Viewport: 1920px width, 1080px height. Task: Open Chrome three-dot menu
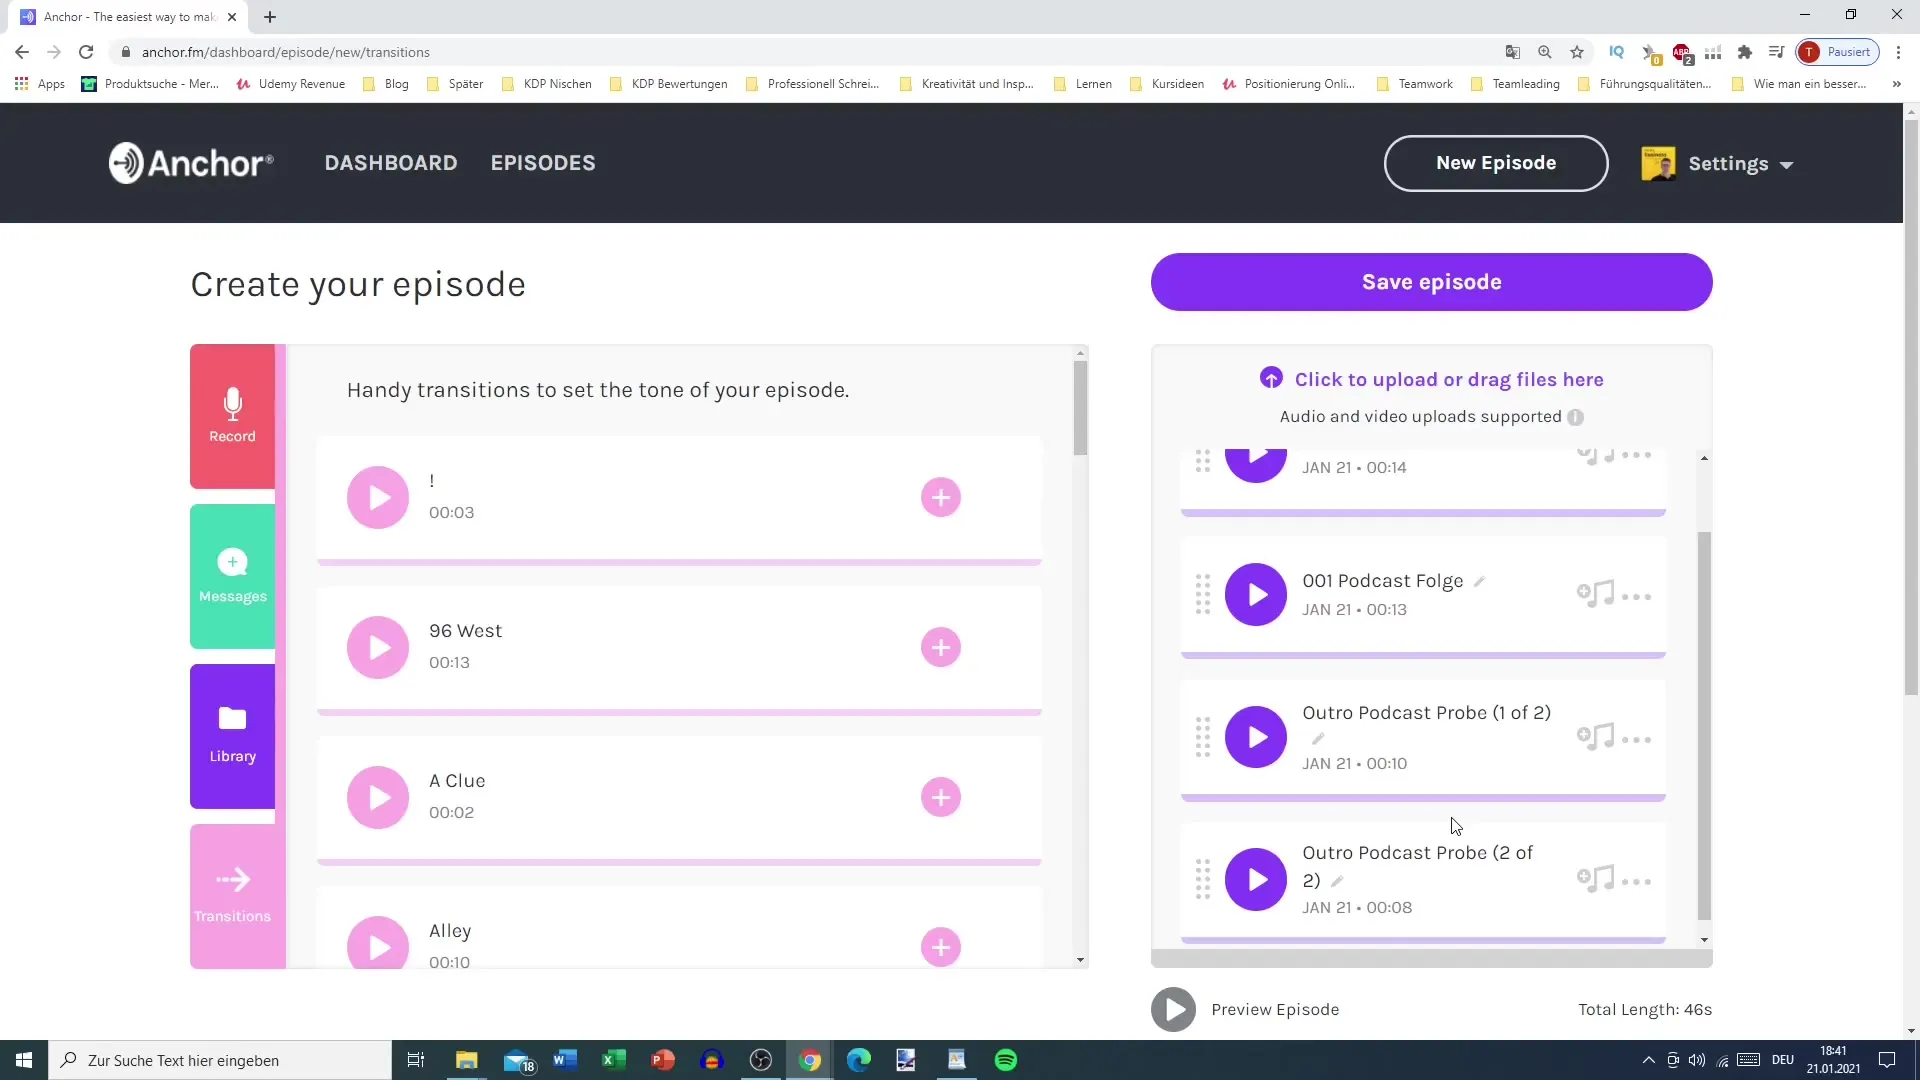(1898, 52)
